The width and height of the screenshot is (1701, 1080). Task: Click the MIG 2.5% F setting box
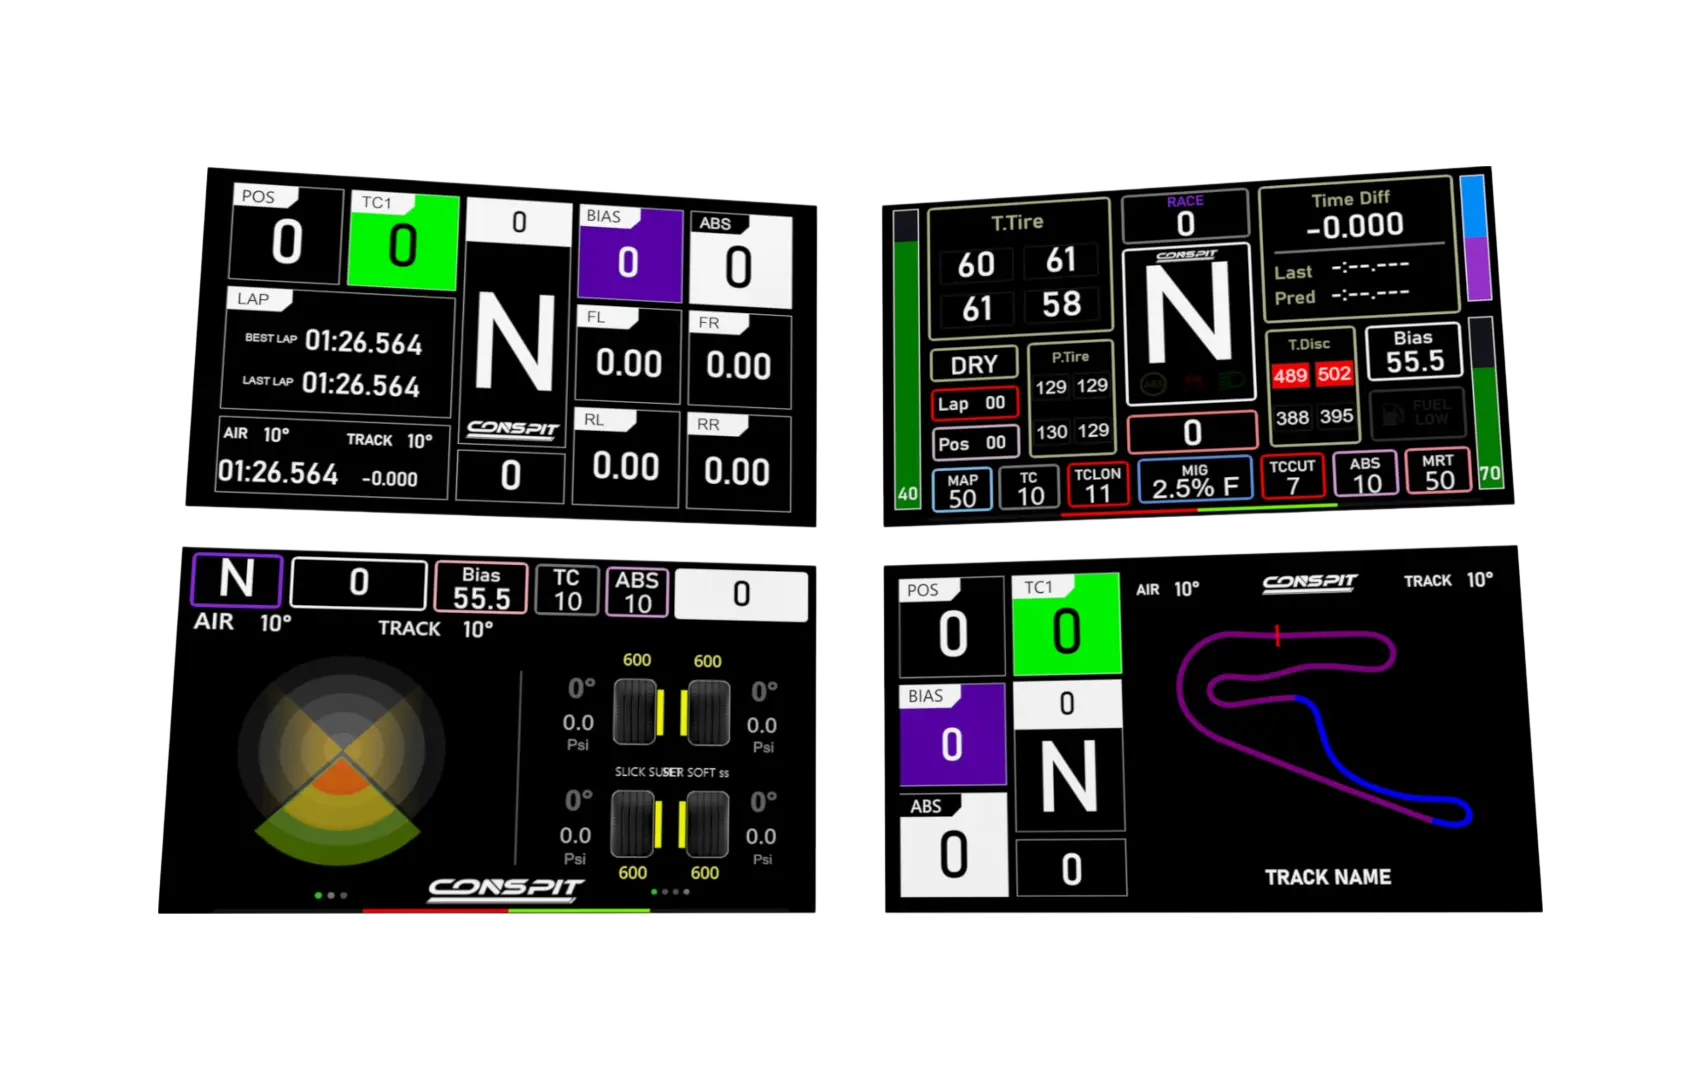pyautogui.click(x=1196, y=481)
